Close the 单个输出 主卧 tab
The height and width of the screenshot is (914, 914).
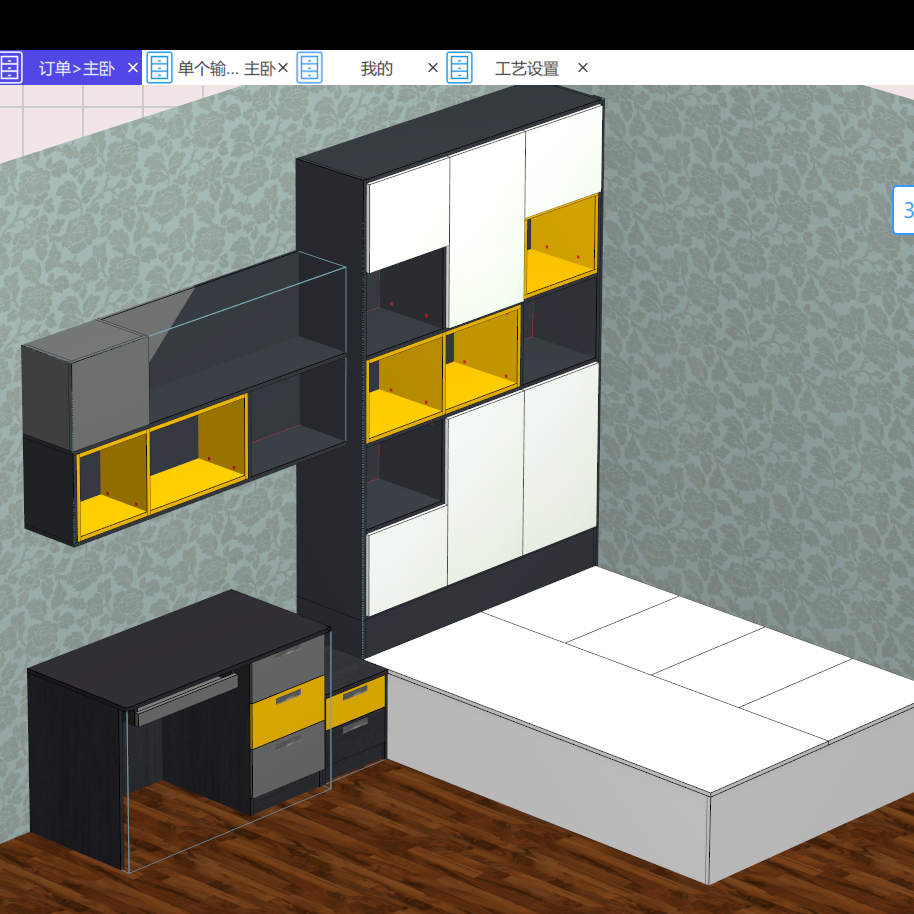click(x=281, y=68)
